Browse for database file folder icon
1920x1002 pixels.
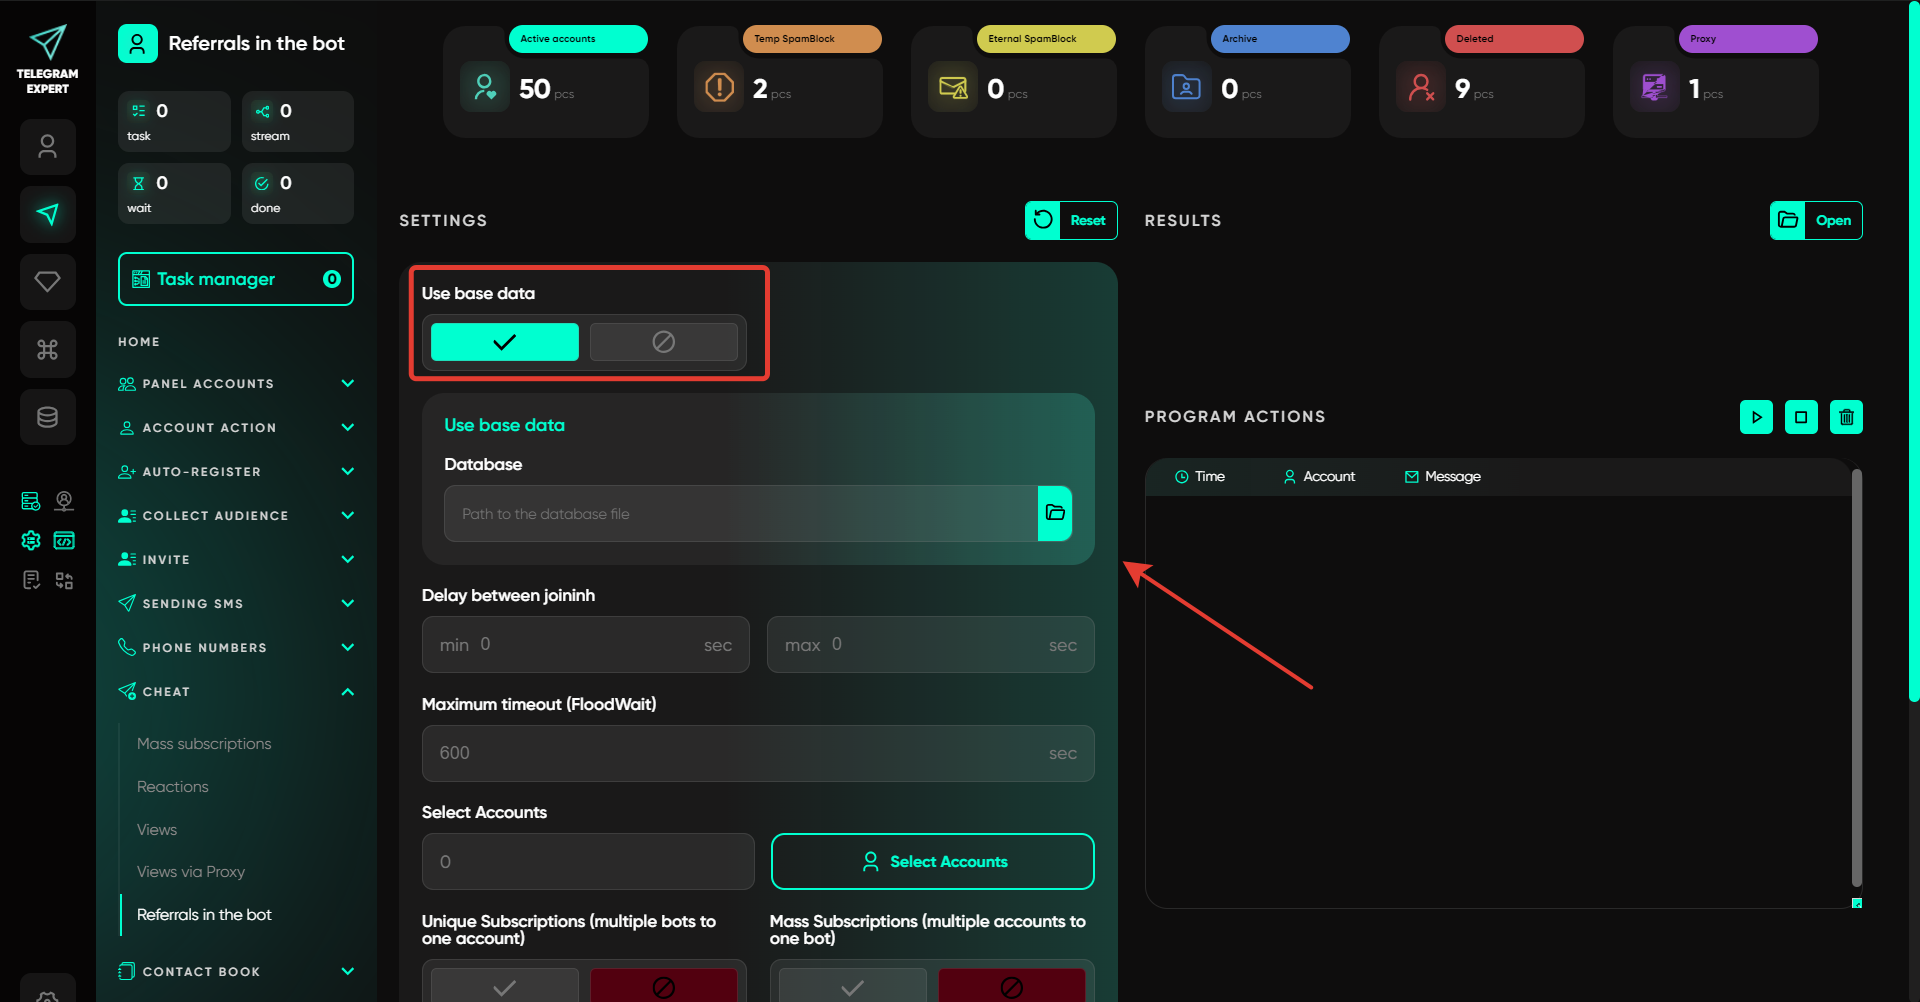point(1055,513)
